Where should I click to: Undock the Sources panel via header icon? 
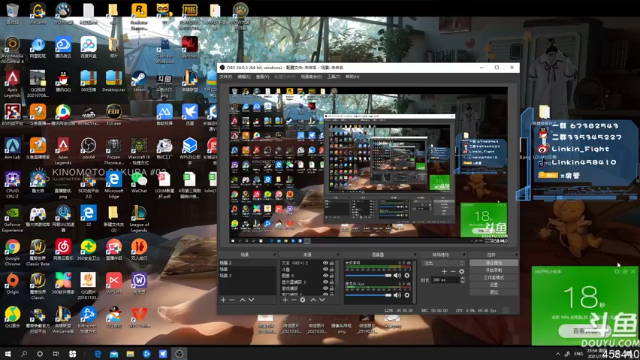point(338,254)
